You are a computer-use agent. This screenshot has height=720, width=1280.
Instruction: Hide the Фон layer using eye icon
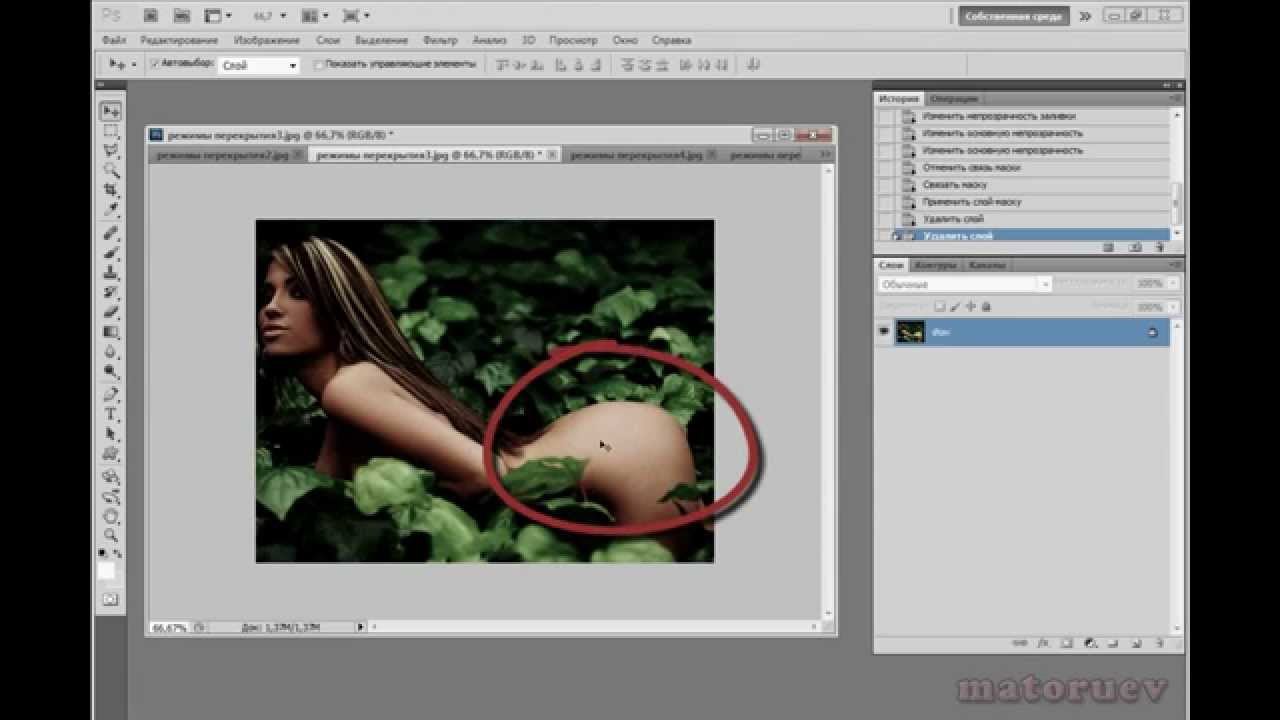click(x=884, y=332)
